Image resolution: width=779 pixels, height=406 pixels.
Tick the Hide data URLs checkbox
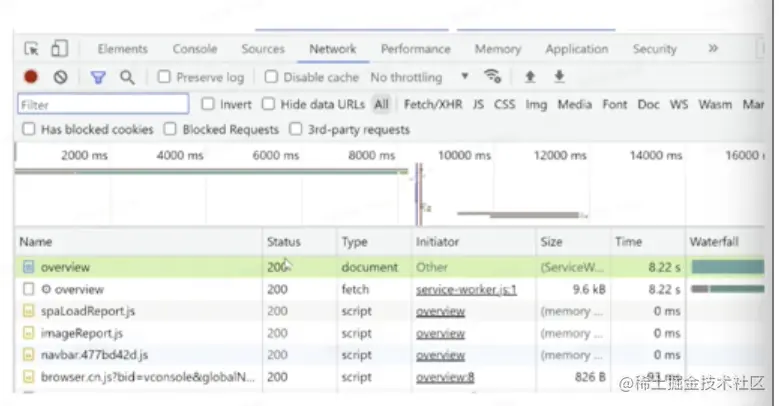pyautogui.click(x=269, y=104)
